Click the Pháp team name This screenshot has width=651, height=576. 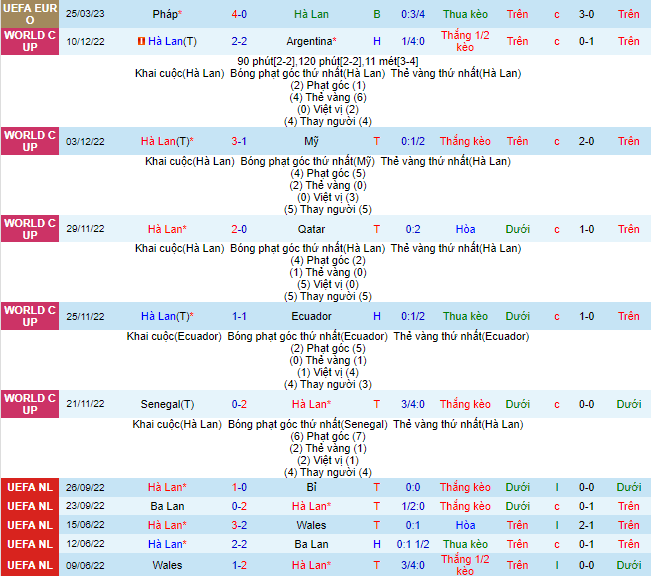pyautogui.click(x=166, y=15)
